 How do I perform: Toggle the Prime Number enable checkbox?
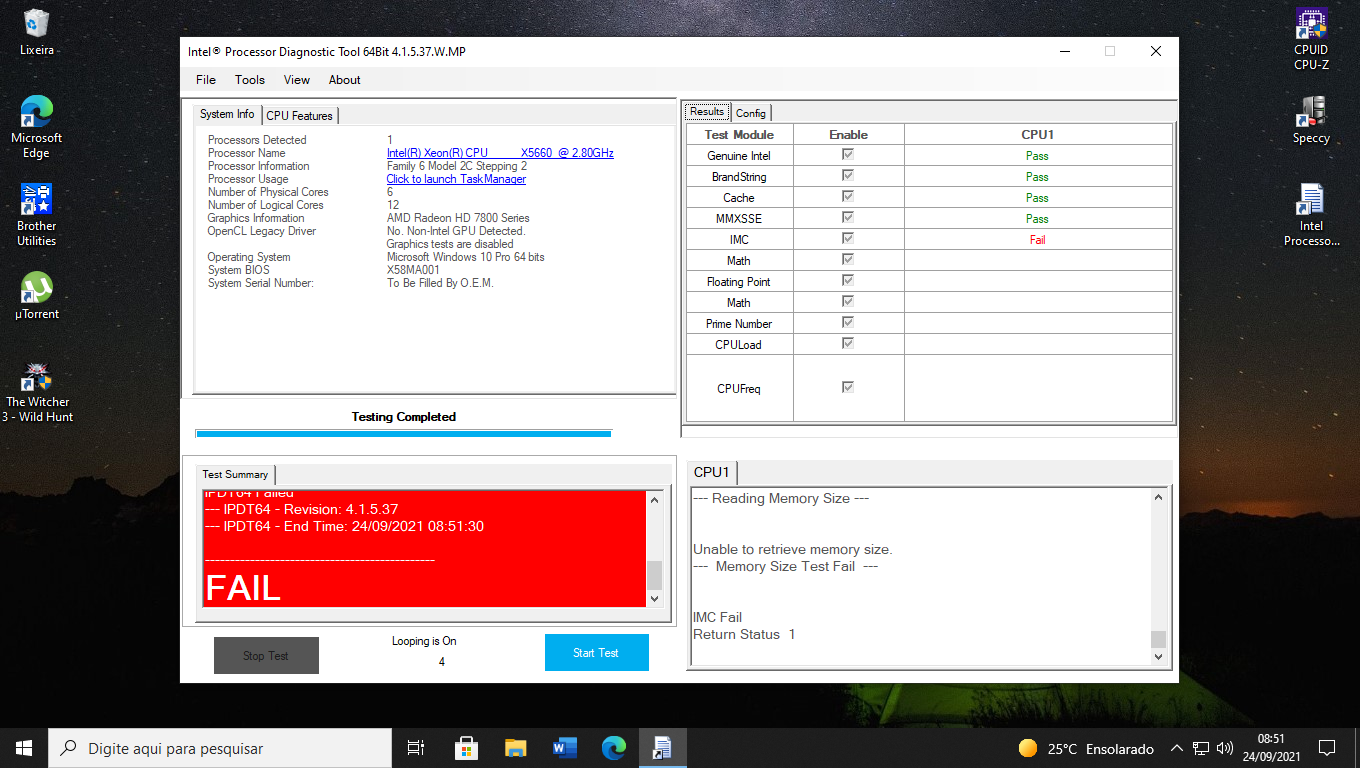click(x=848, y=323)
